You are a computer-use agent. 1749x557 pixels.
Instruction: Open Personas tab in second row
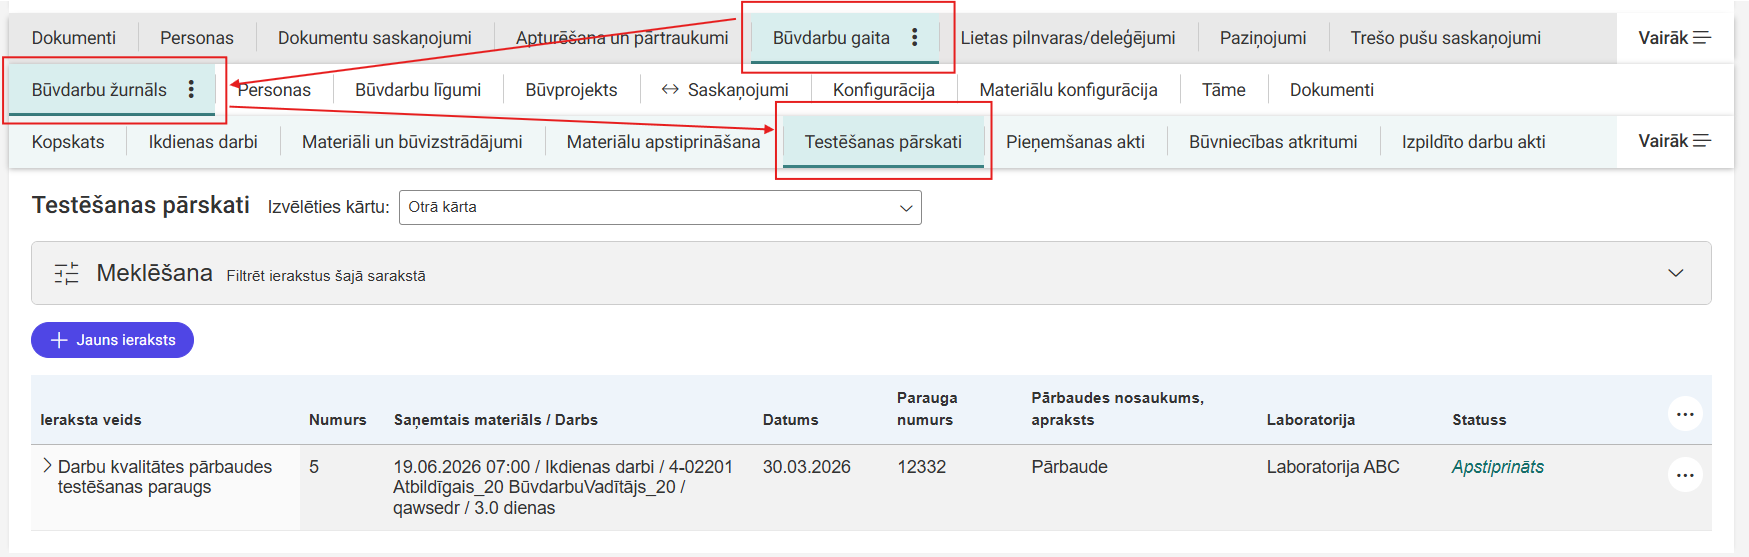point(274,90)
